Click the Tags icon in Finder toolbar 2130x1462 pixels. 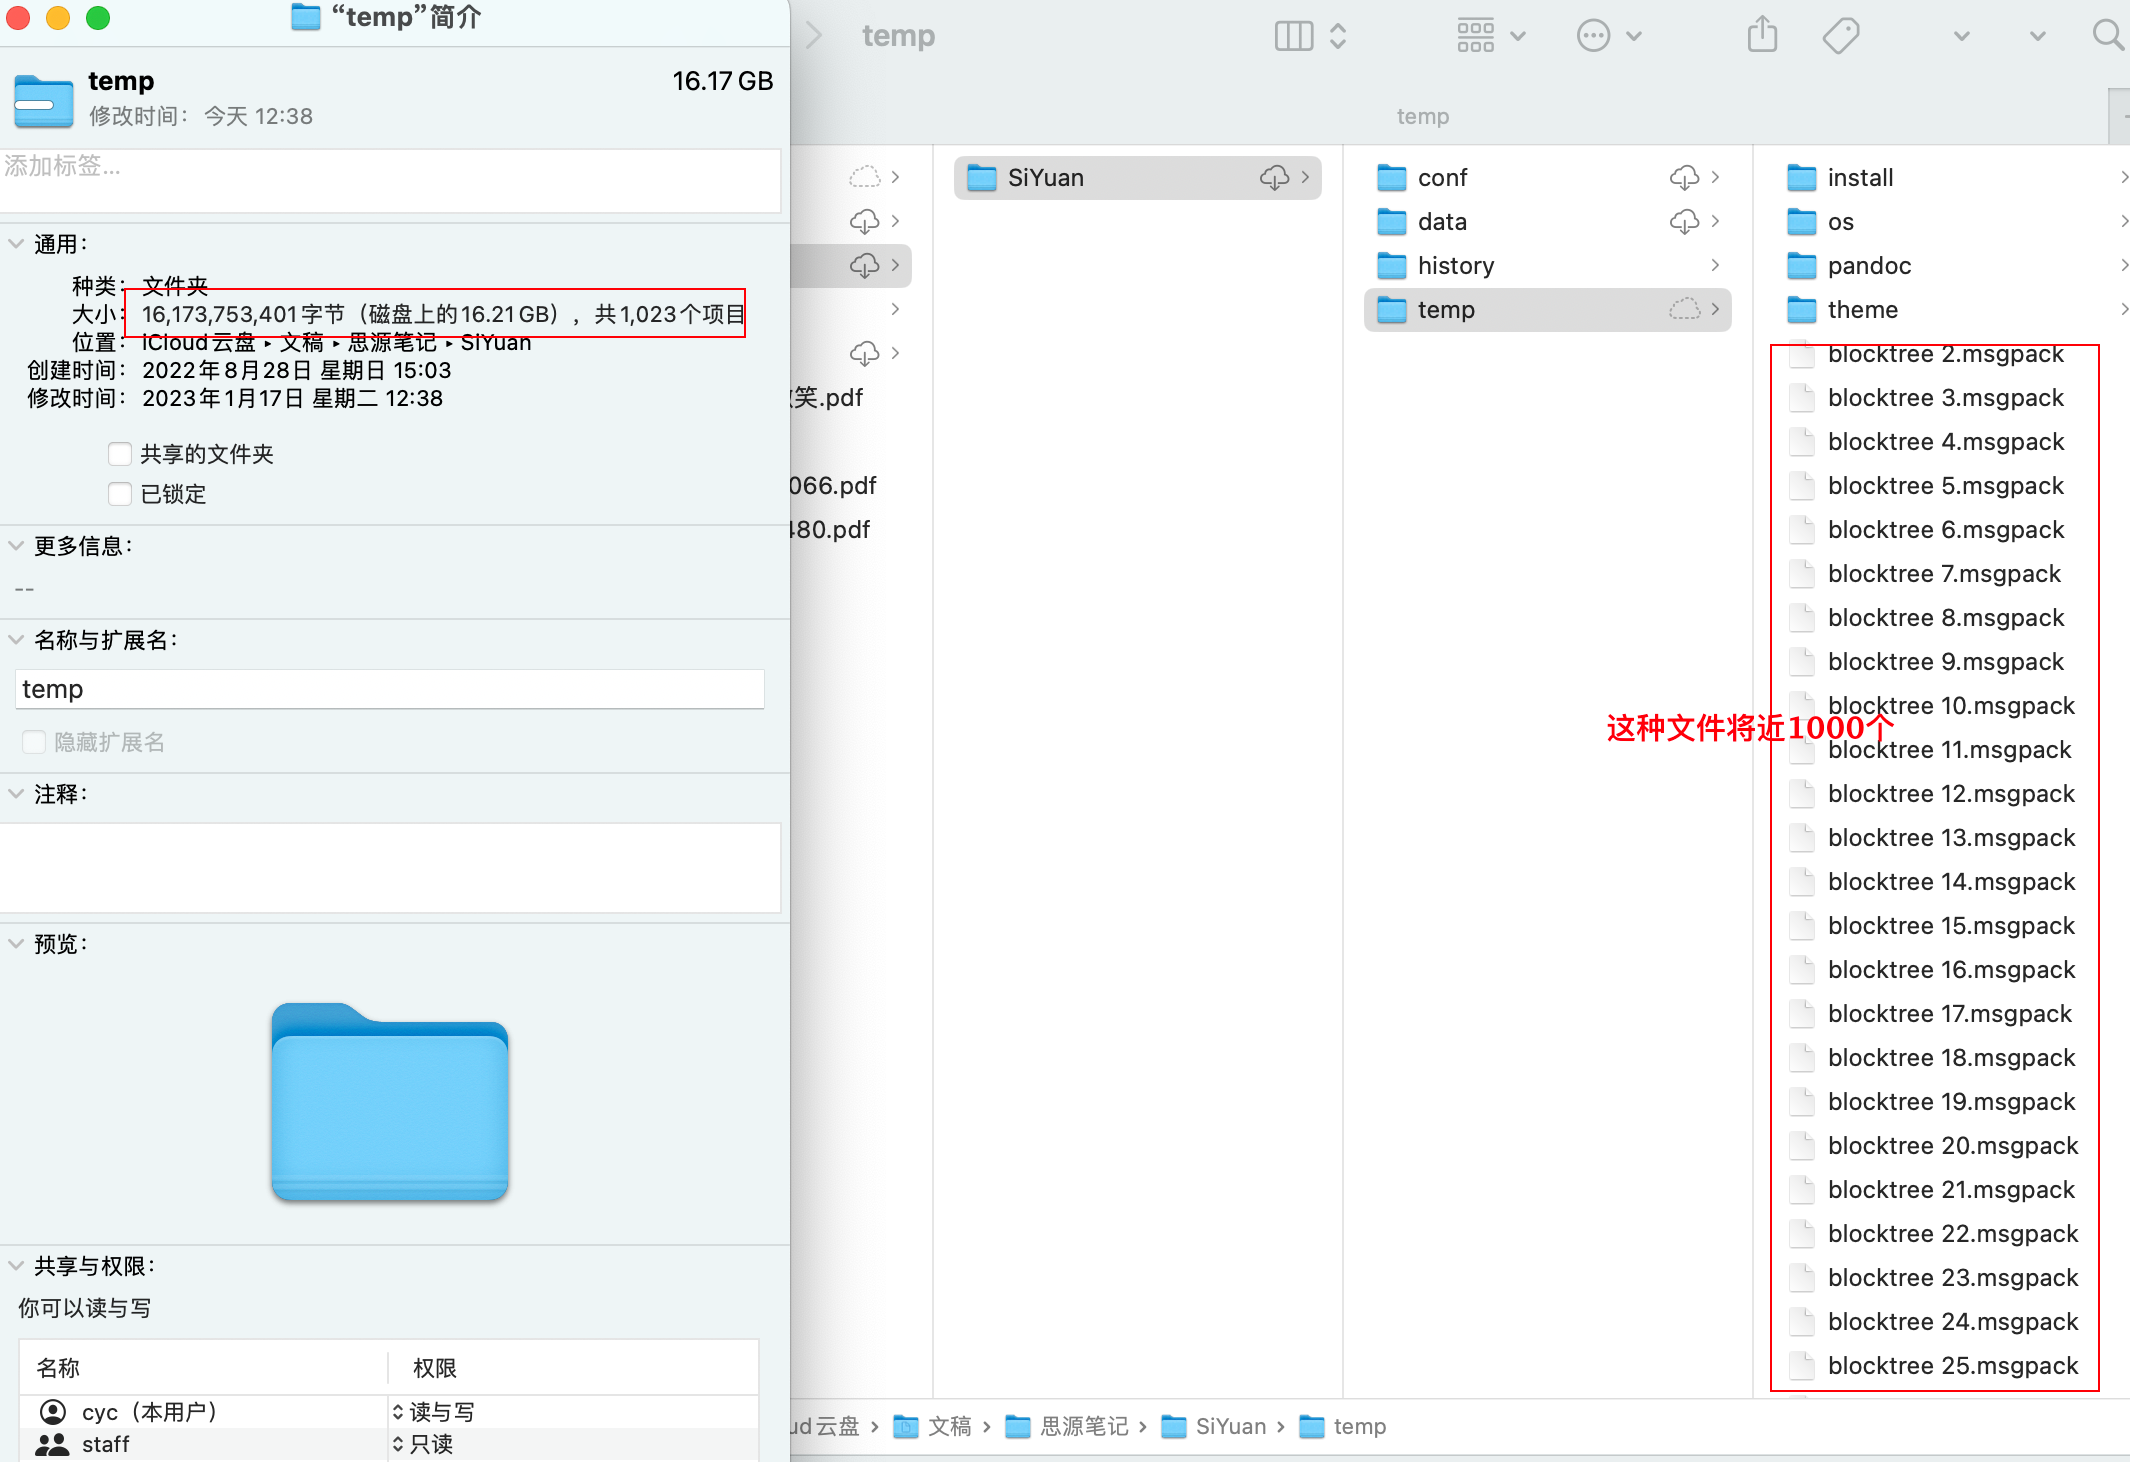(x=1840, y=36)
